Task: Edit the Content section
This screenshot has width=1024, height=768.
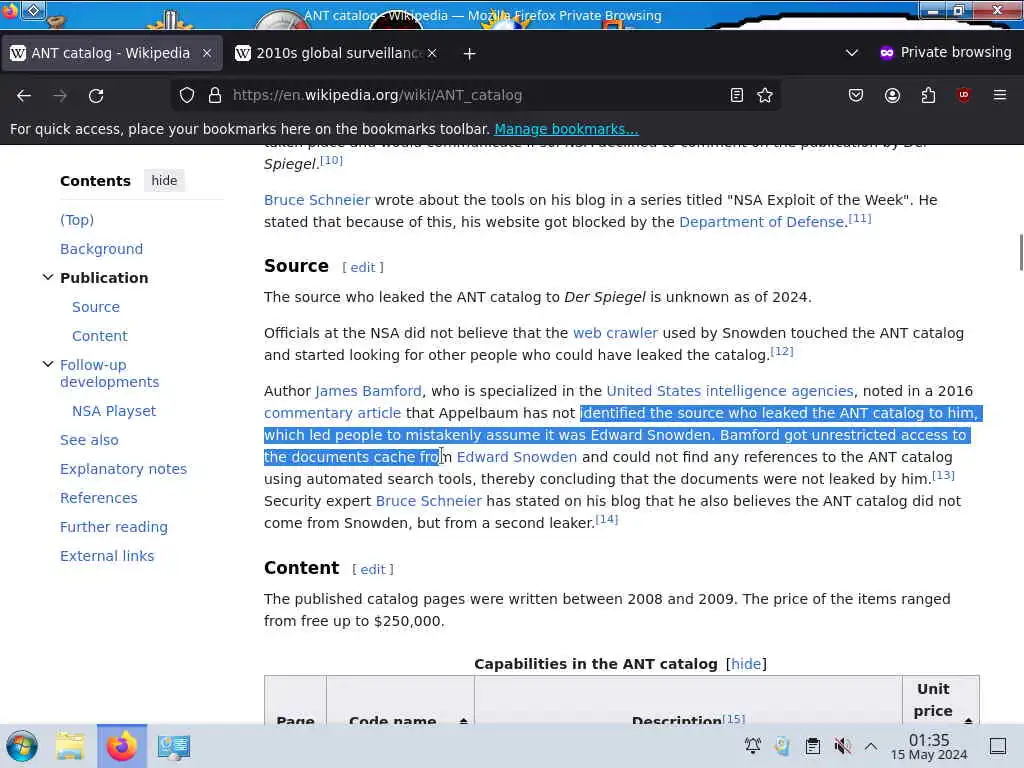Action: pyautogui.click(x=373, y=569)
